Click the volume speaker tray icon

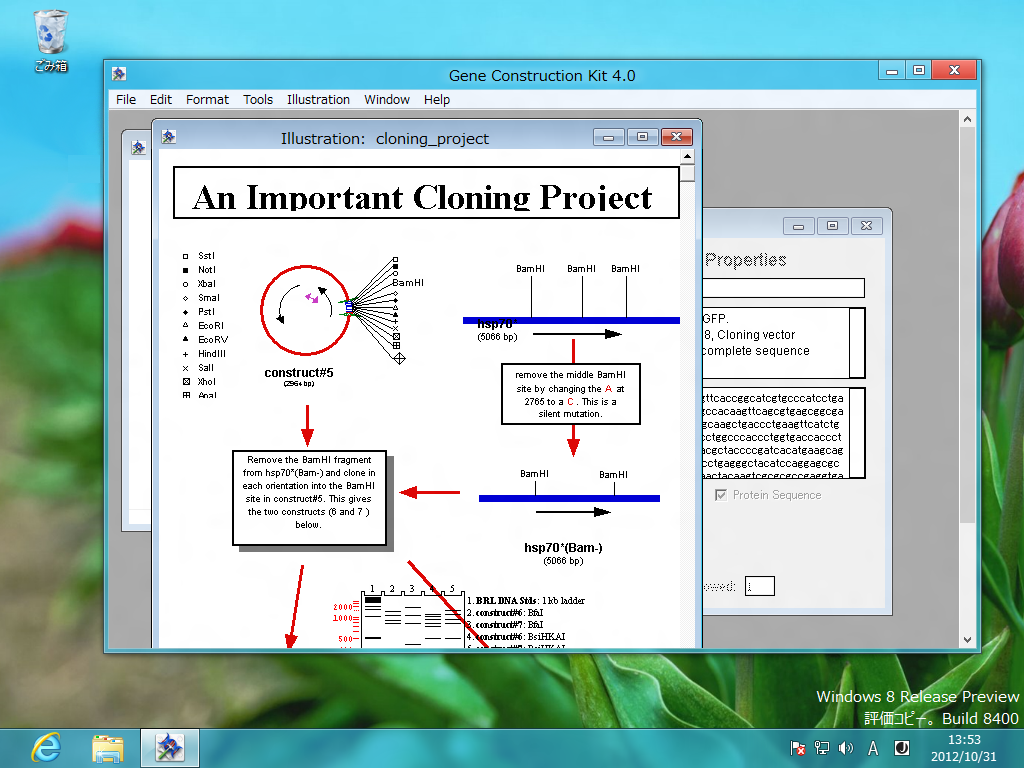coord(846,748)
